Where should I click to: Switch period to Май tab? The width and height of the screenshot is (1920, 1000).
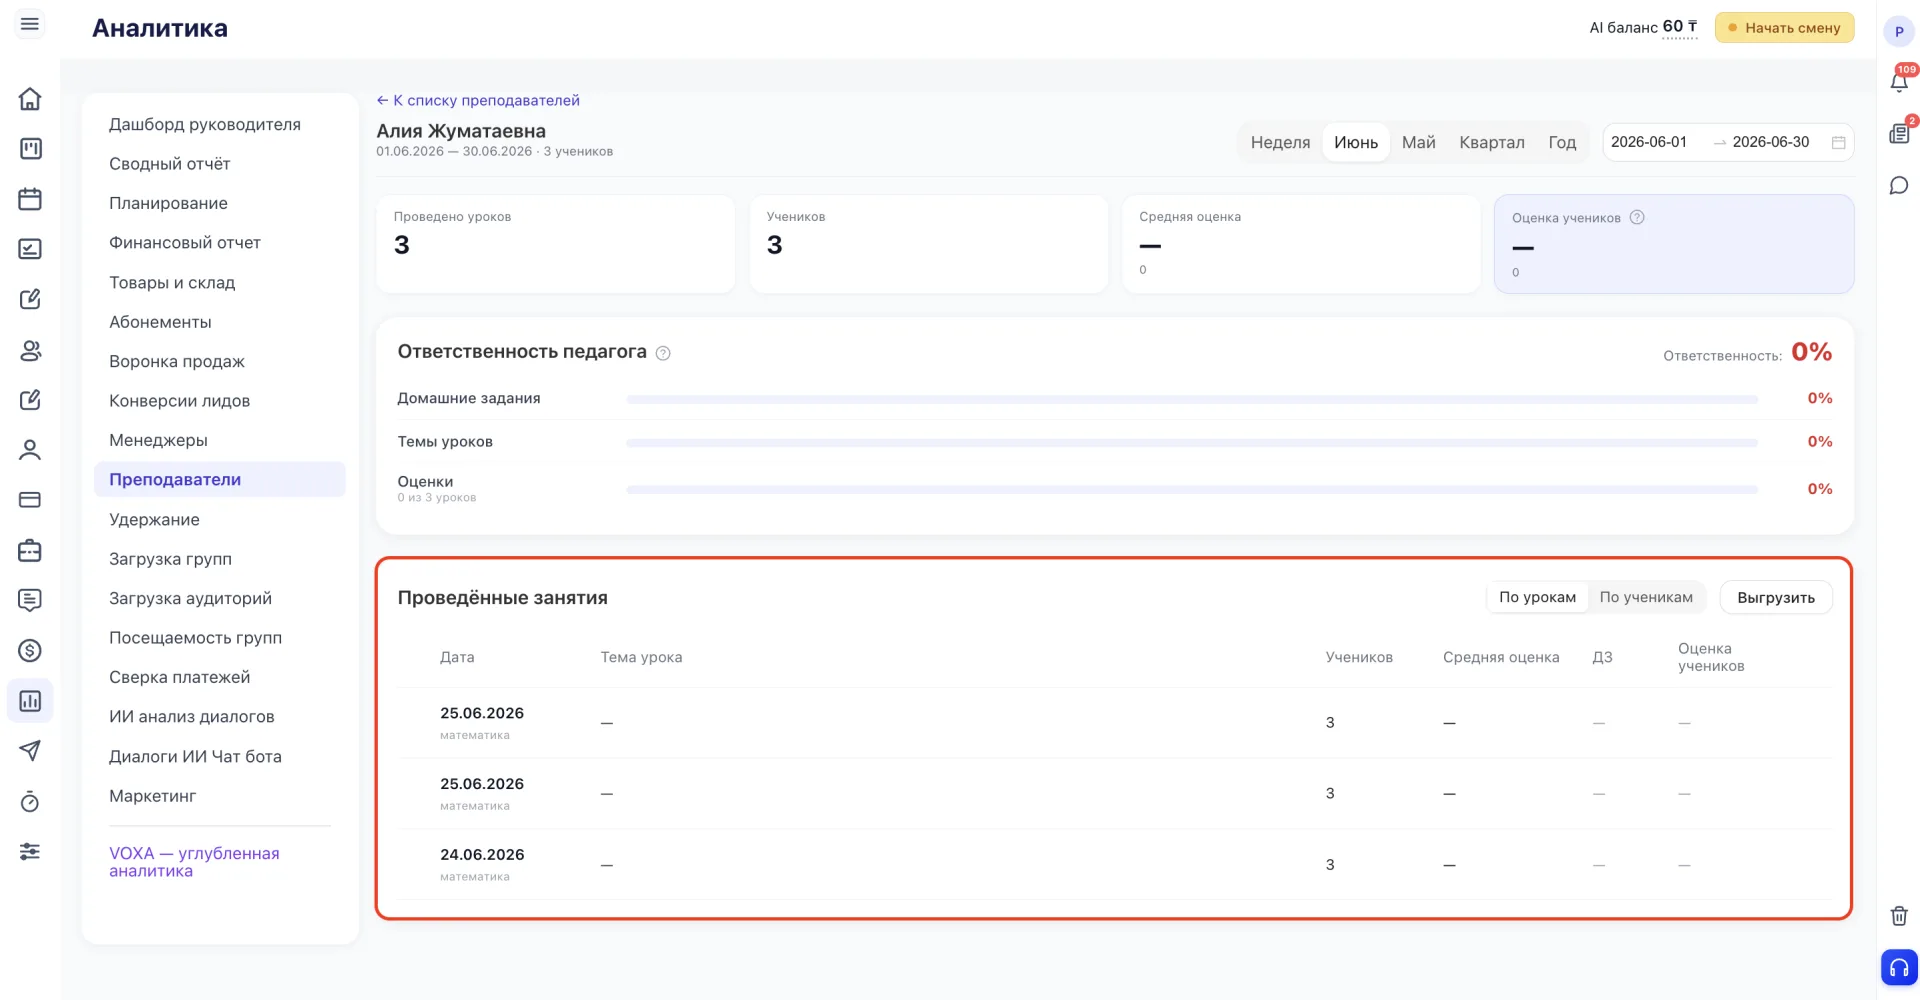point(1419,142)
